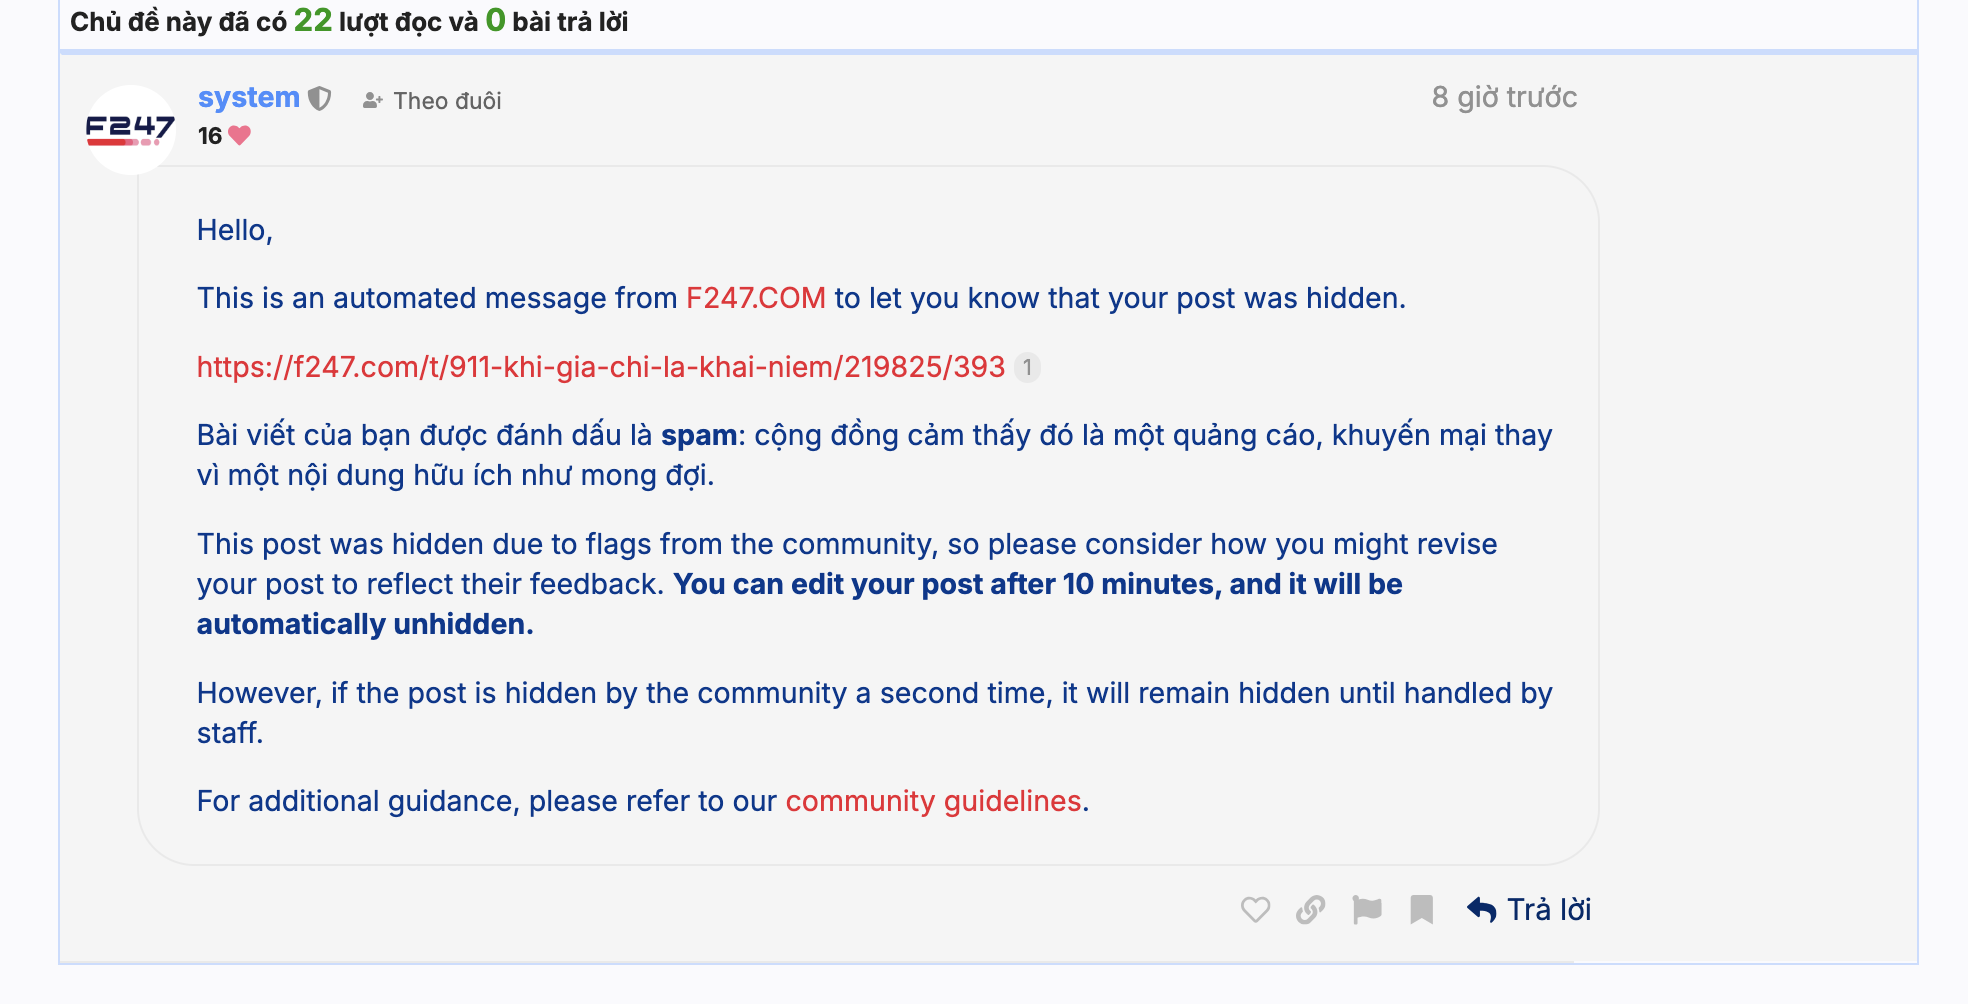Click the green 0 replies count
The width and height of the screenshot is (1968, 1004).
click(x=495, y=20)
